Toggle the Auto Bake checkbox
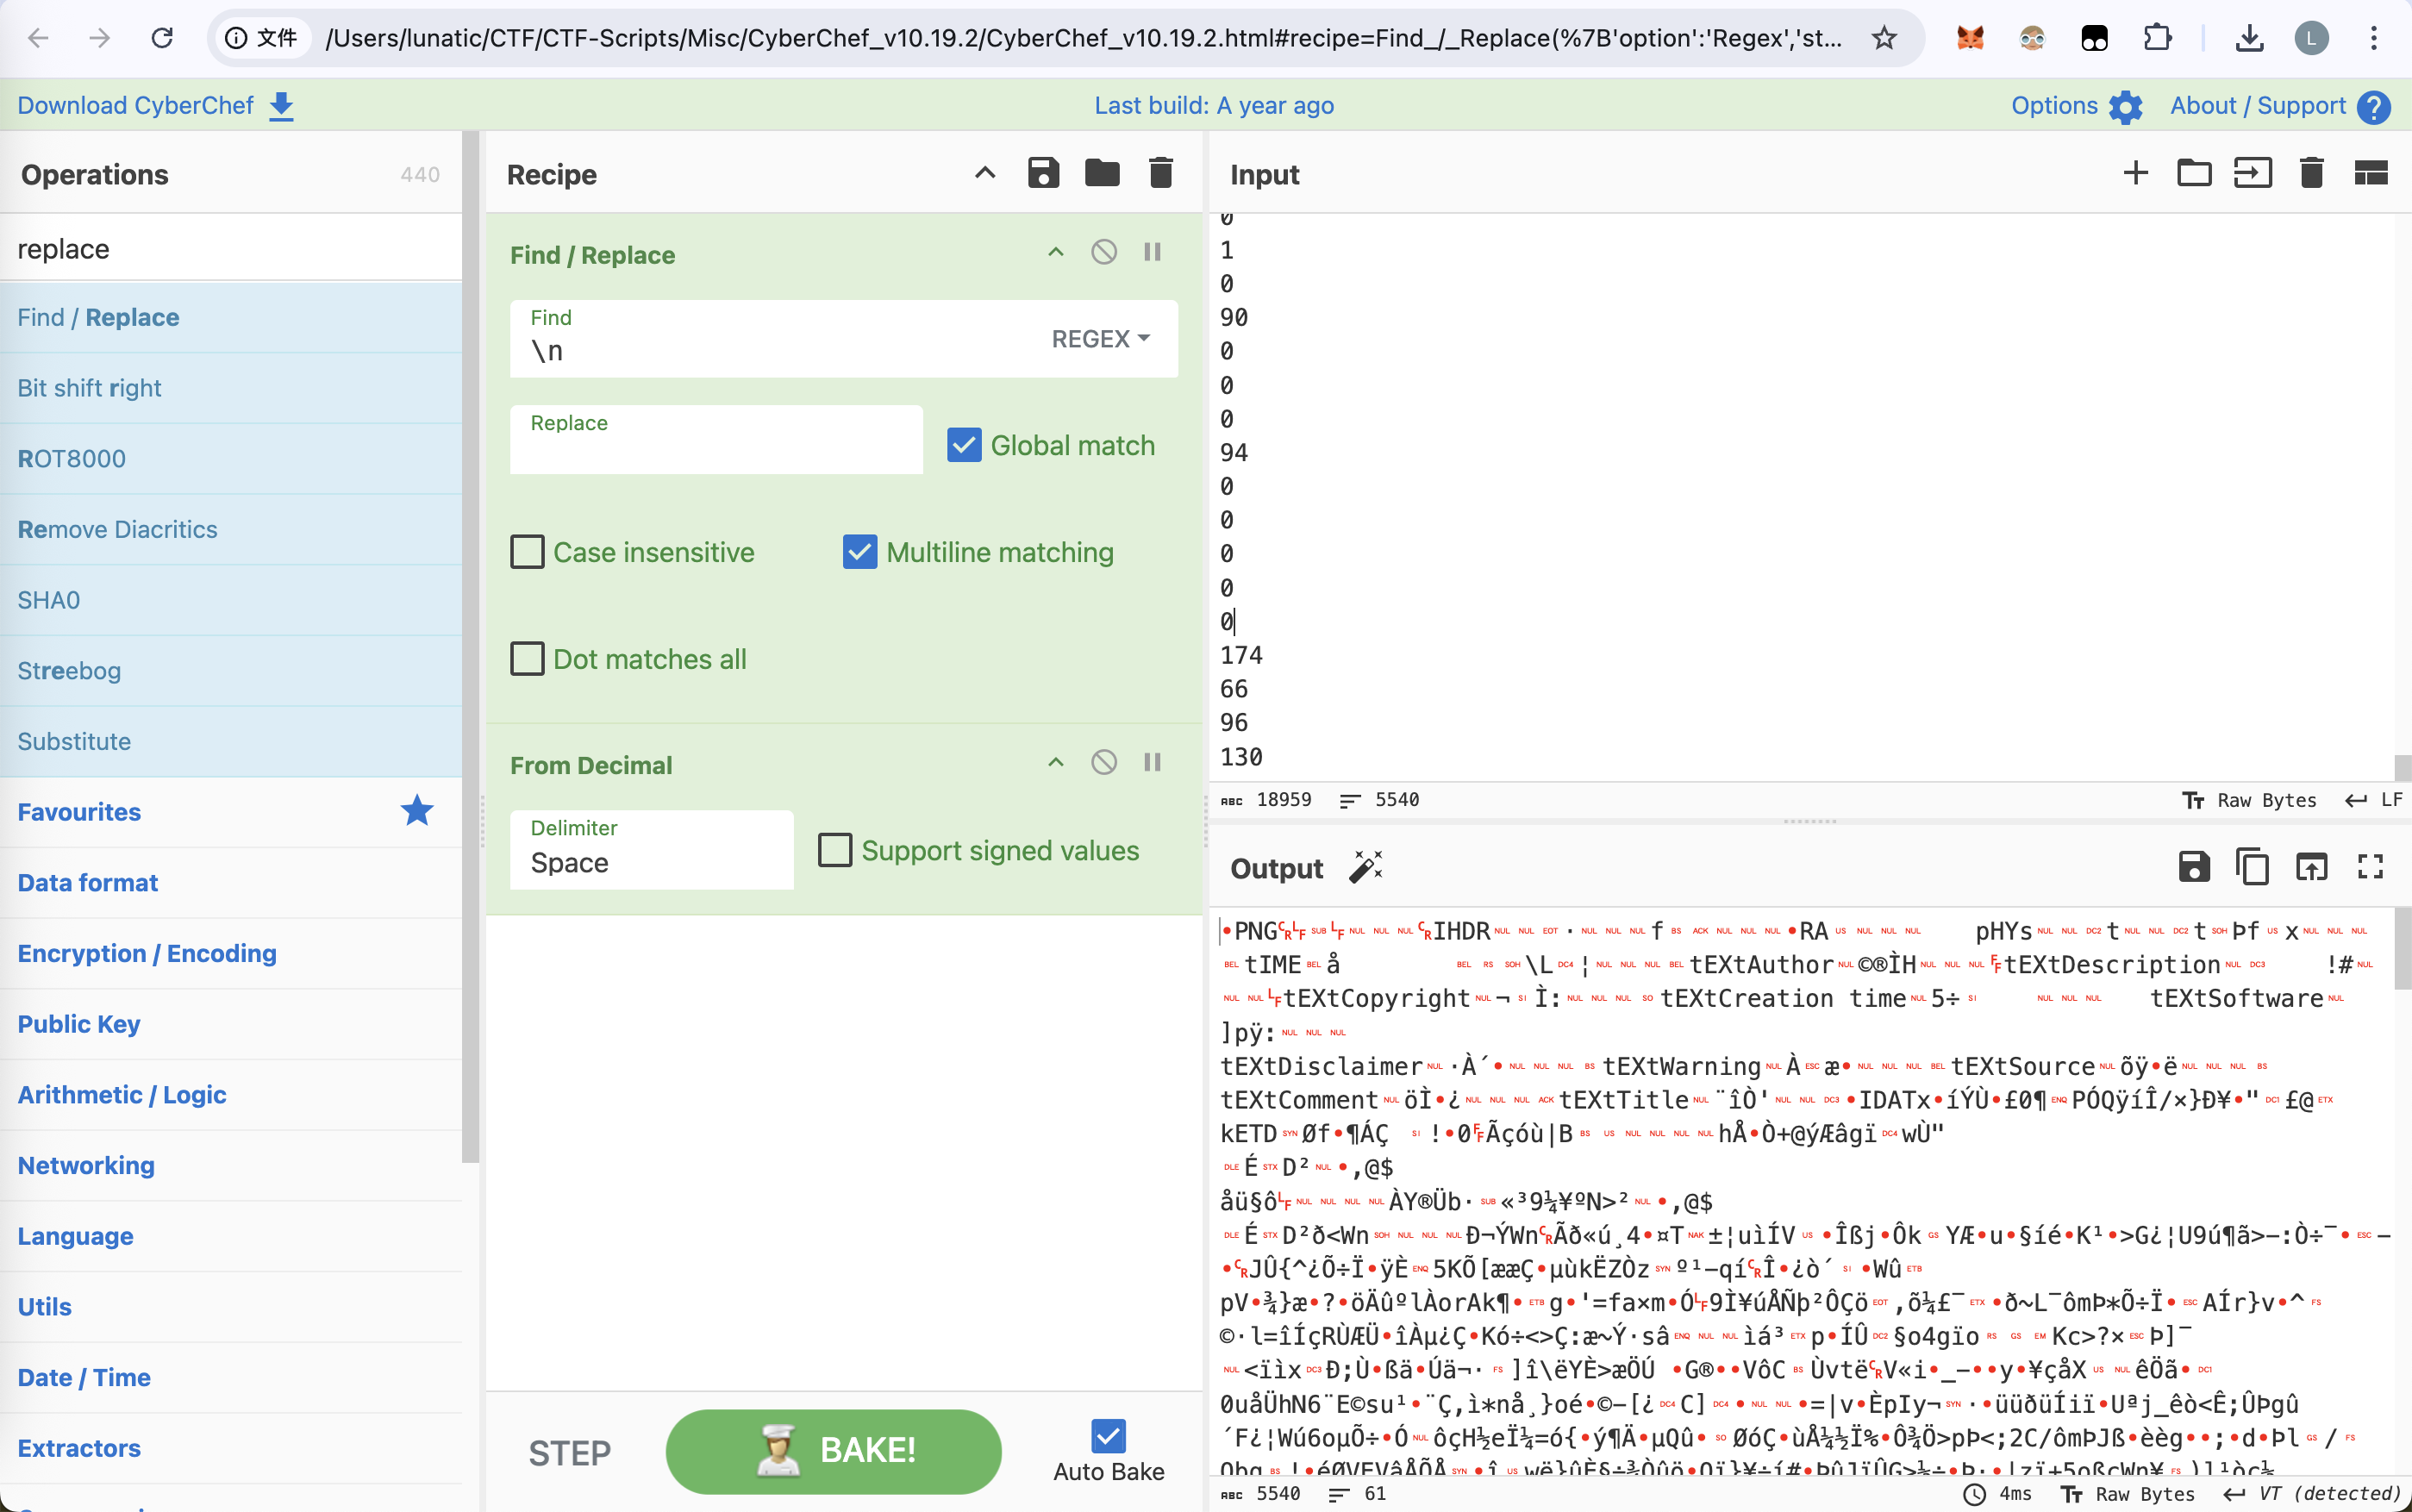This screenshot has width=2412, height=1512. pos(1108,1437)
